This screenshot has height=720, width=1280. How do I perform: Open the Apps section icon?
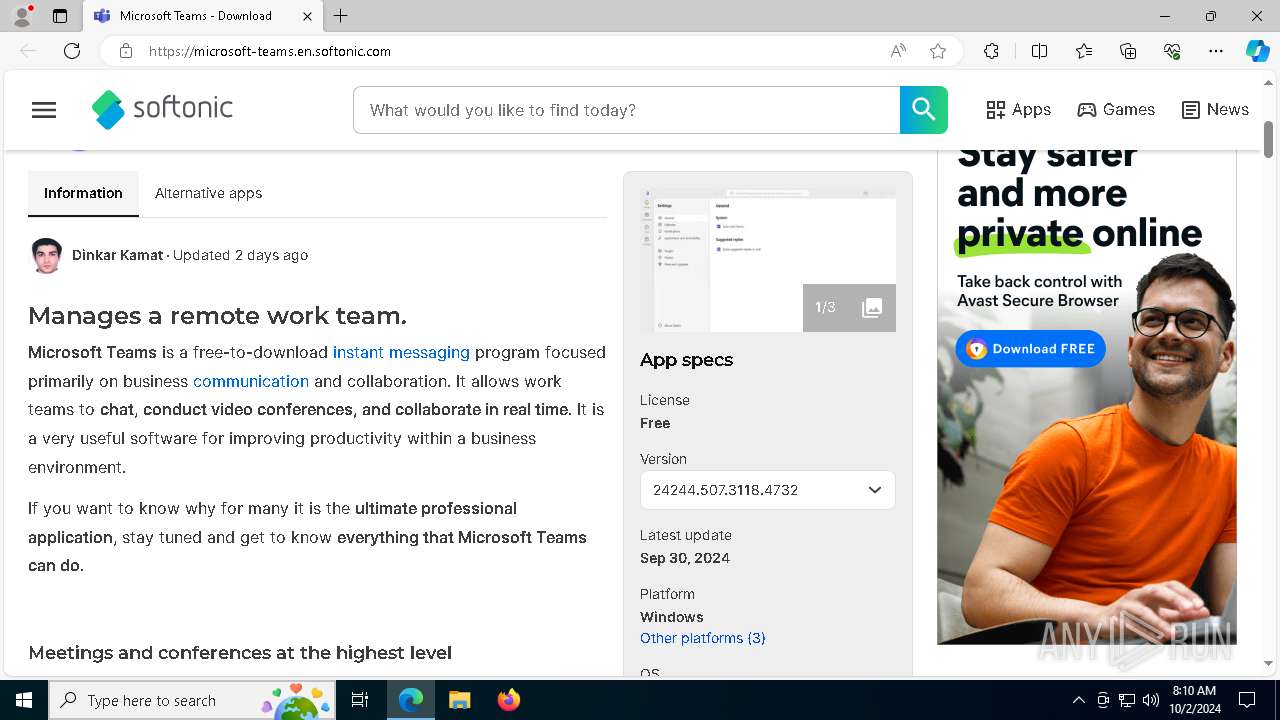[995, 110]
